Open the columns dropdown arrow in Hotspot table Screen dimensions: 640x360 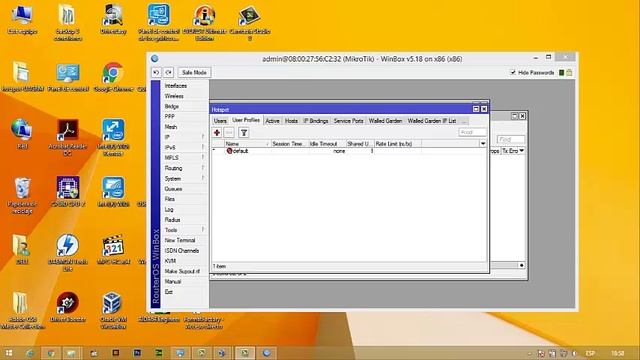[483, 144]
